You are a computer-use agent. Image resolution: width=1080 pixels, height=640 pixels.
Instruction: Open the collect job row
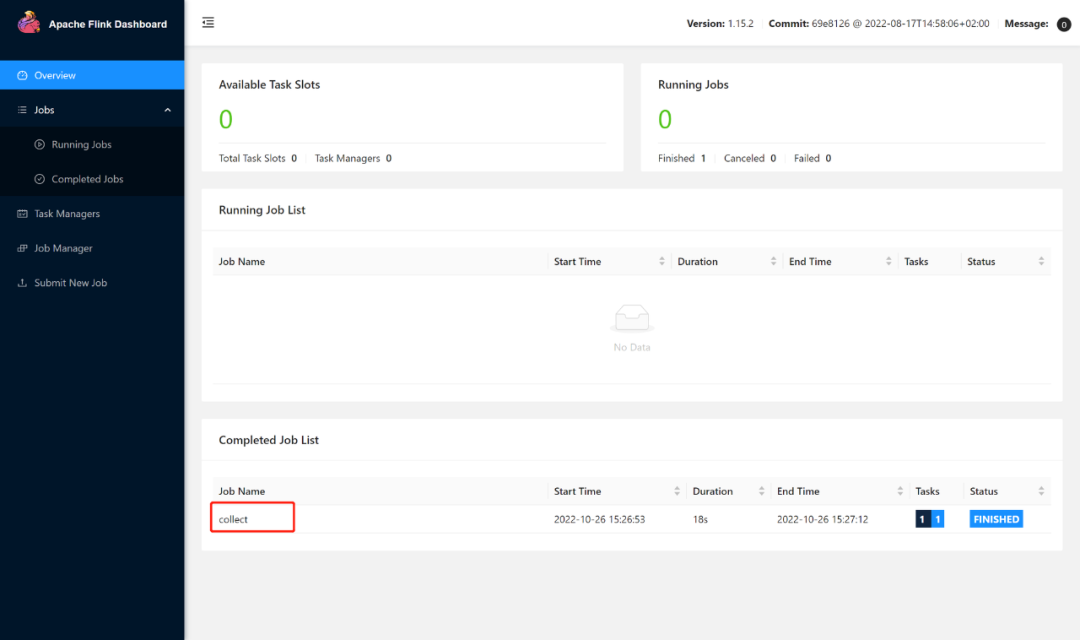pos(632,519)
